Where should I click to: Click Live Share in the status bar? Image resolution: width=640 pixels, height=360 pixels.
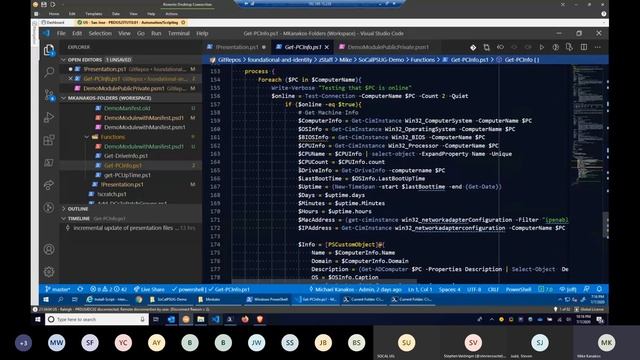click(x=149, y=289)
